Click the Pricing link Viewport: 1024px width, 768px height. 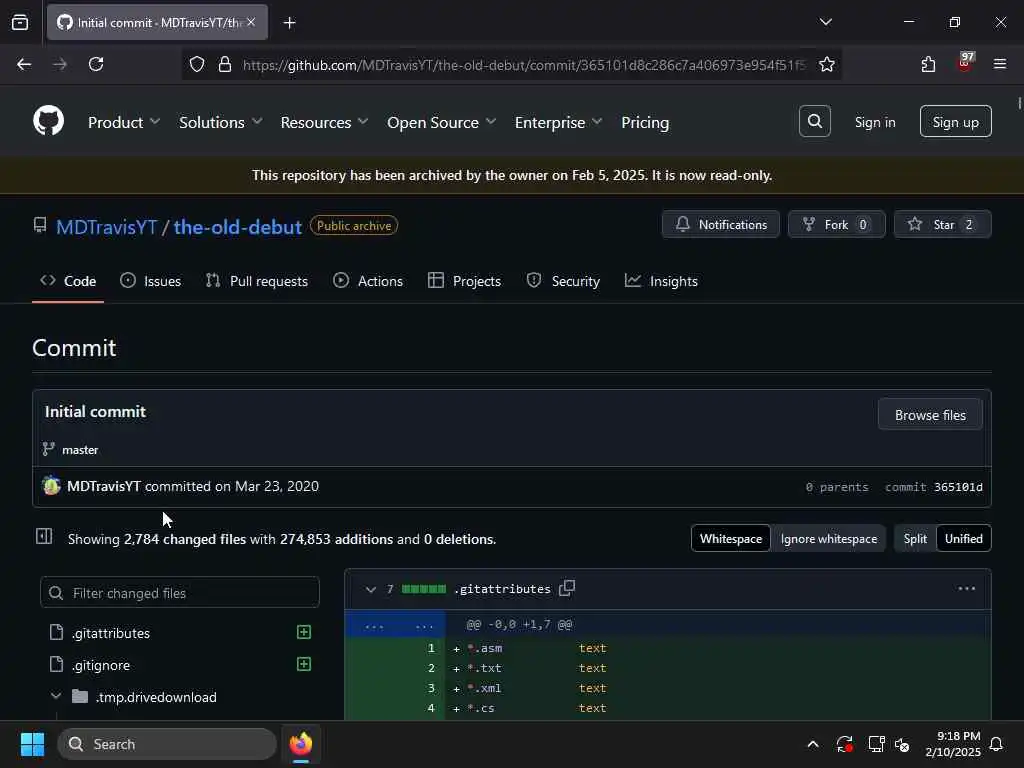point(645,122)
